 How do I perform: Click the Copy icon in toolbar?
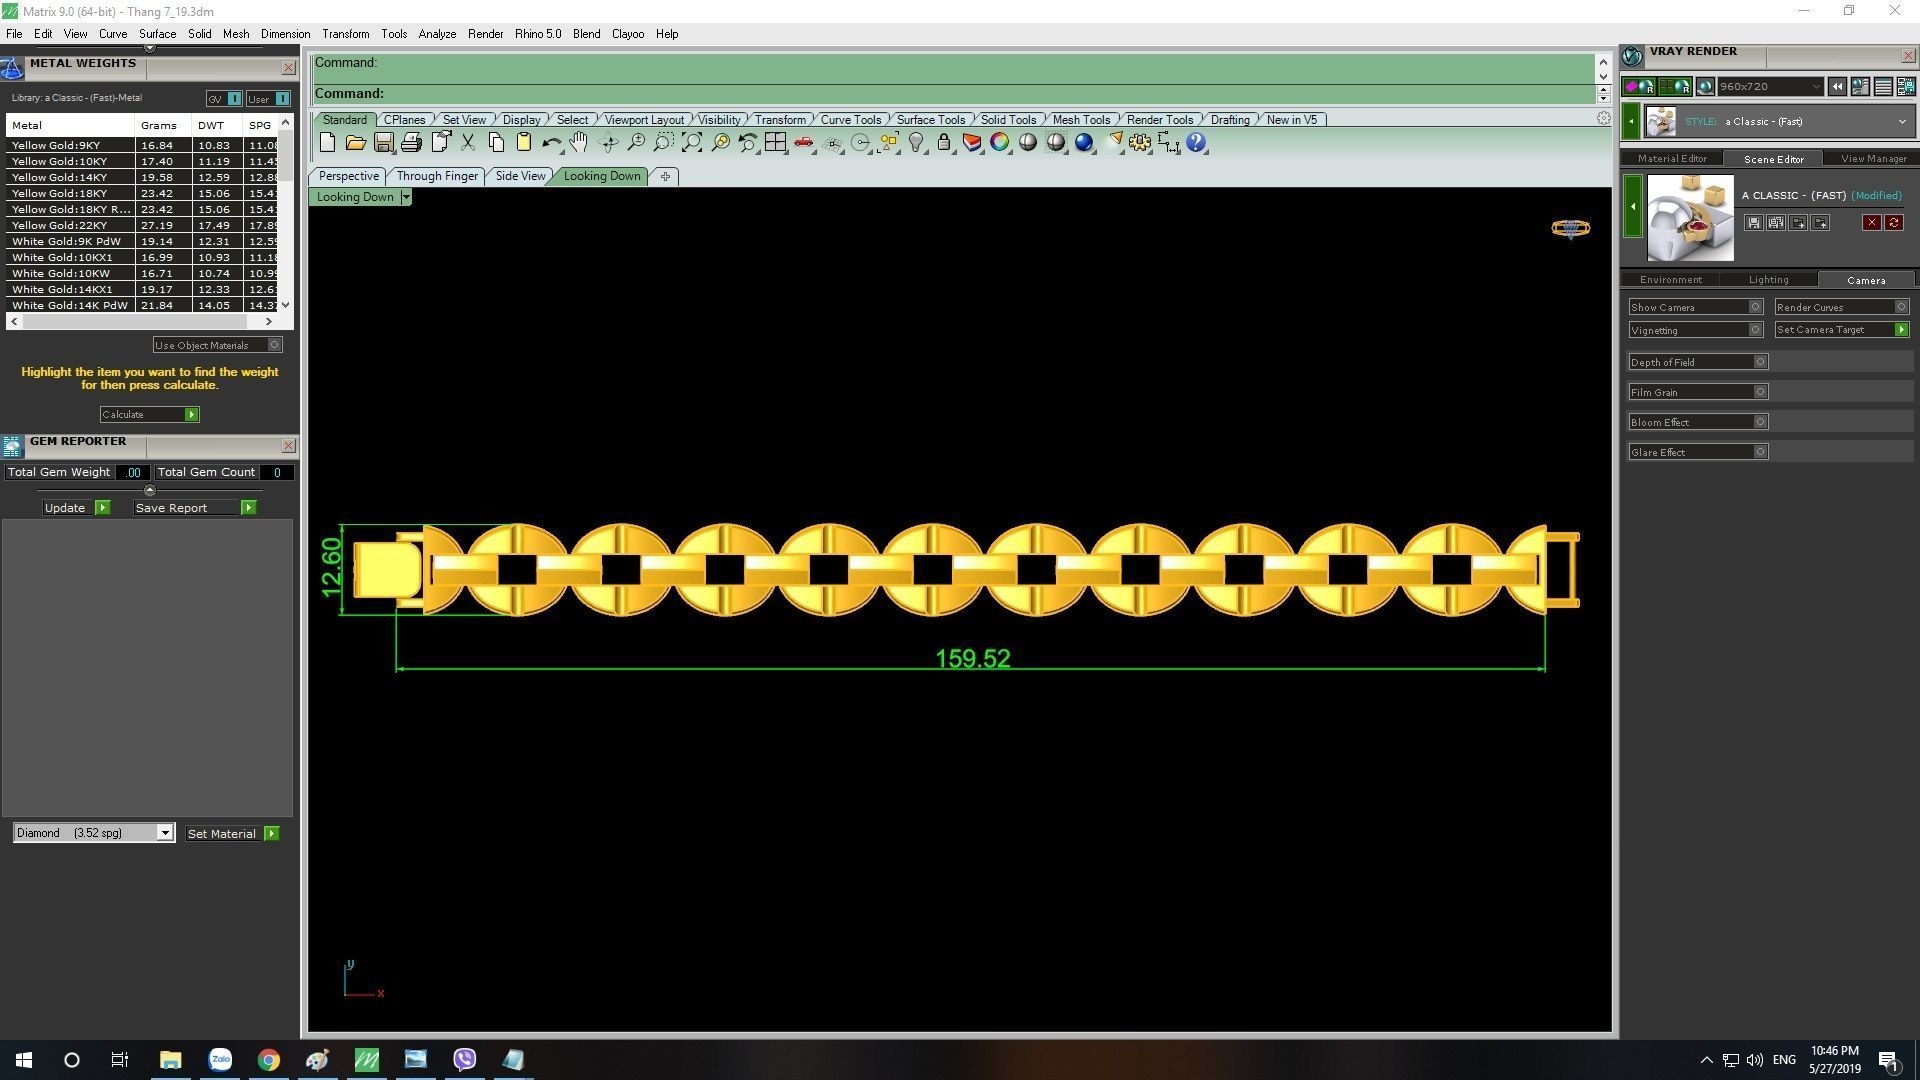[x=496, y=143]
